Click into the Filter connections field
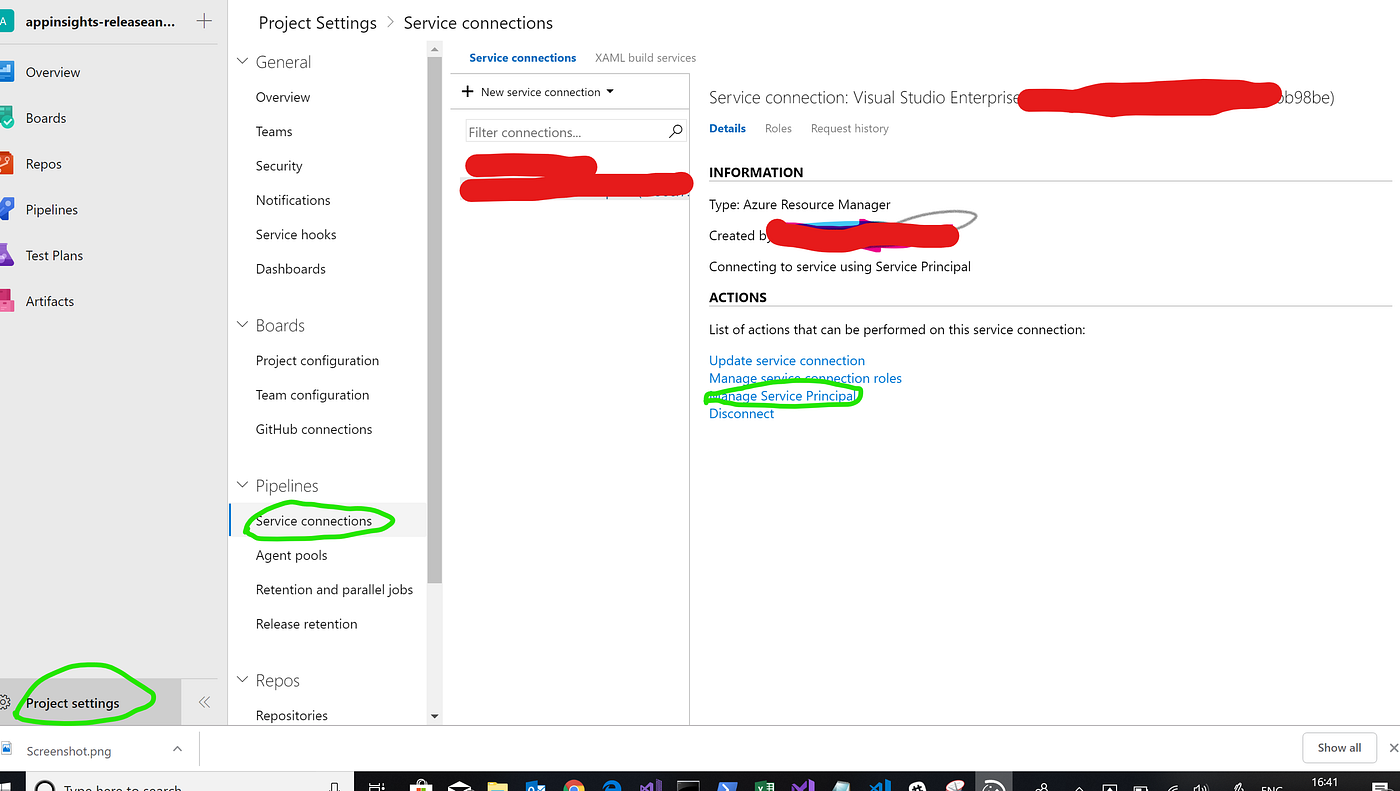This screenshot has height=791, width=1400. 560,131
